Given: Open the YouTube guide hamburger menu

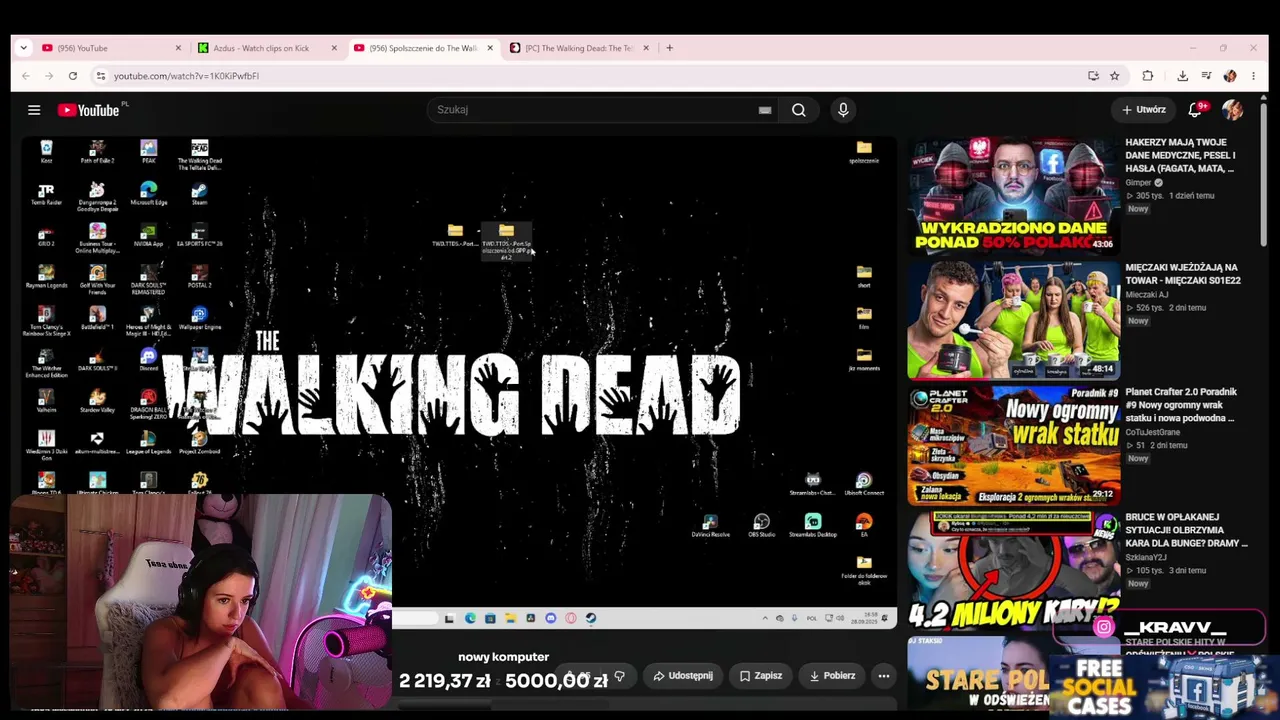Looking at the screenshot, I should 34,110.
